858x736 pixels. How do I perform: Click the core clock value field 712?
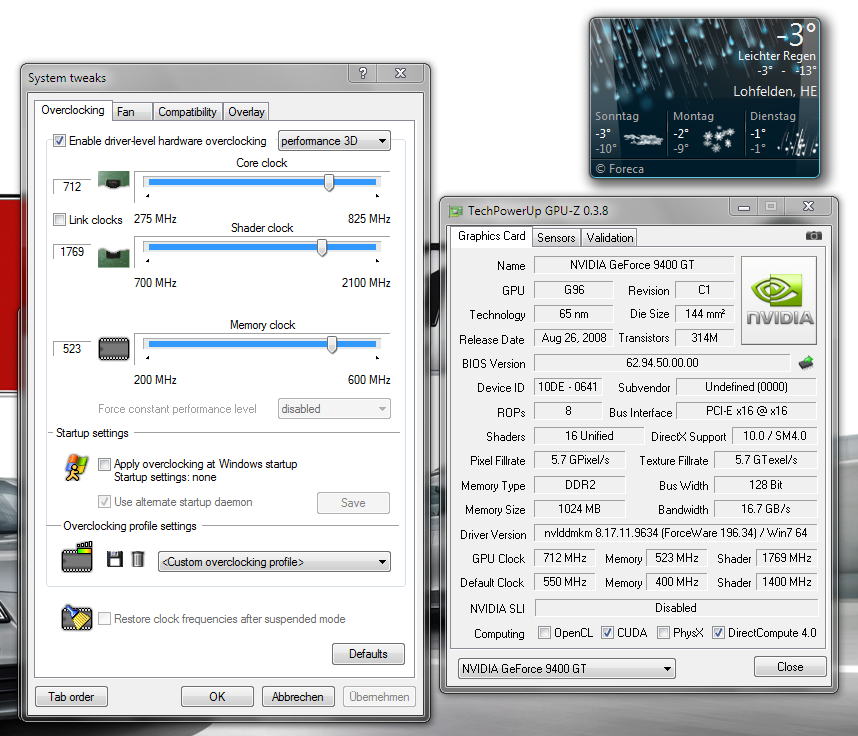click(72, 187)
